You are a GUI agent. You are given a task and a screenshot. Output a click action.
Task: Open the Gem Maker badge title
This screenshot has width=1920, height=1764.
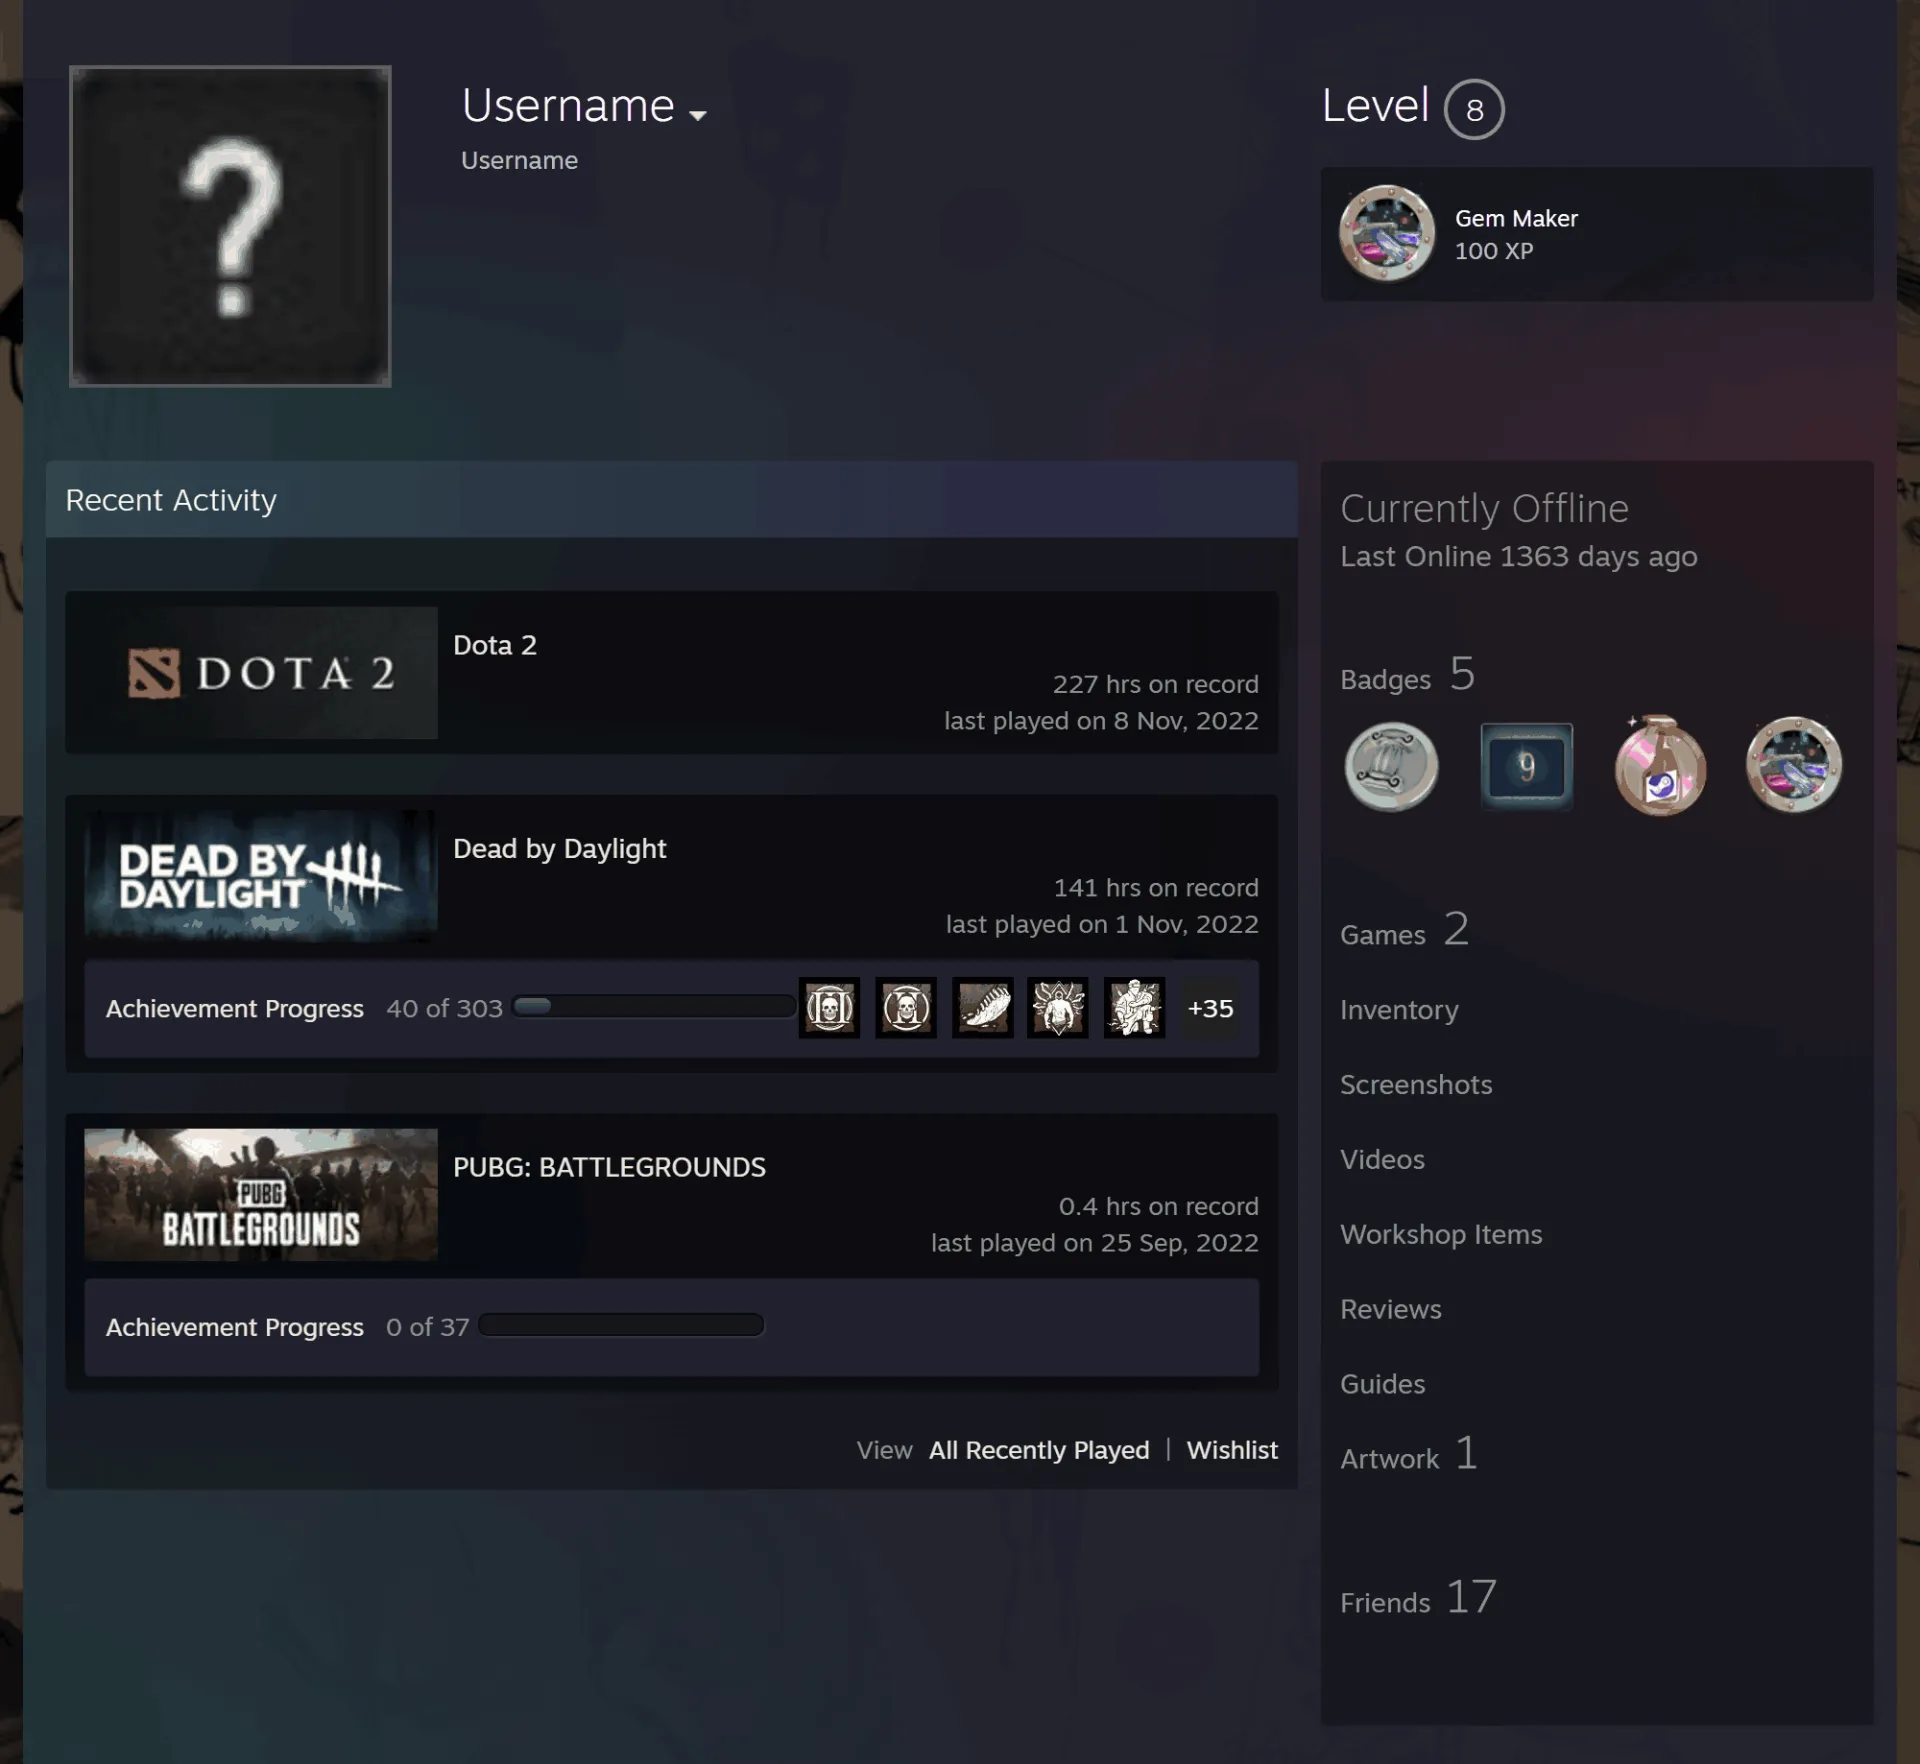click(x=1516, y=218)
